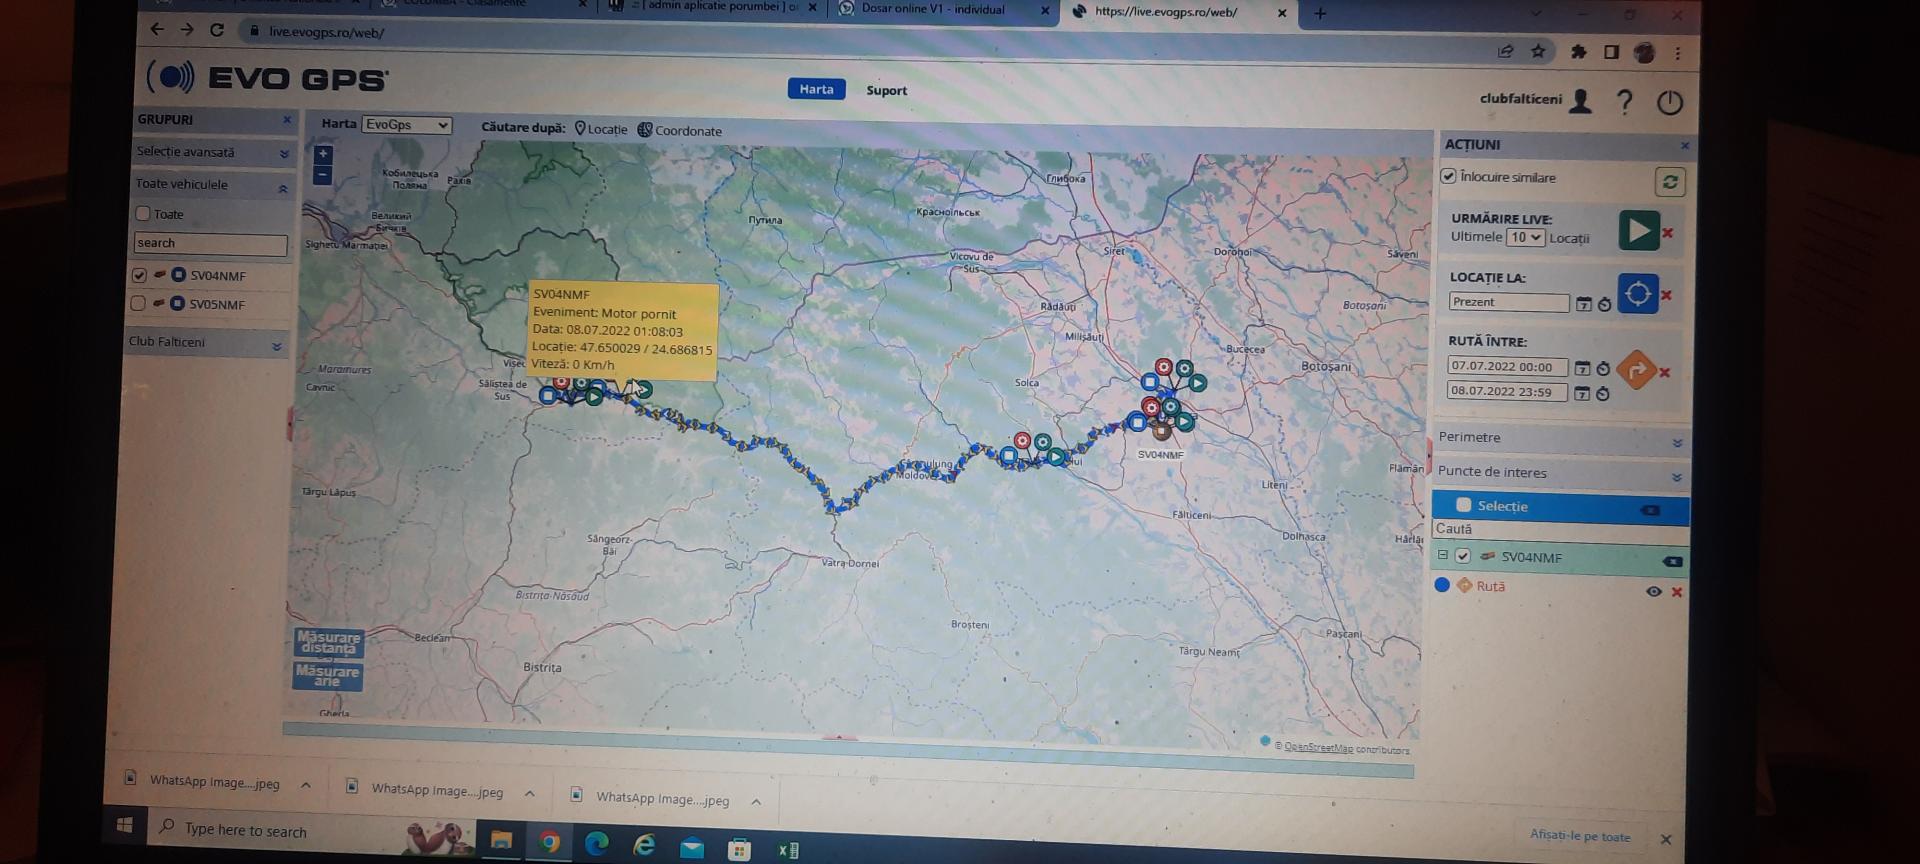Click the green refresh icon in Acțiuni
1920x864 pixels.
1669,182
